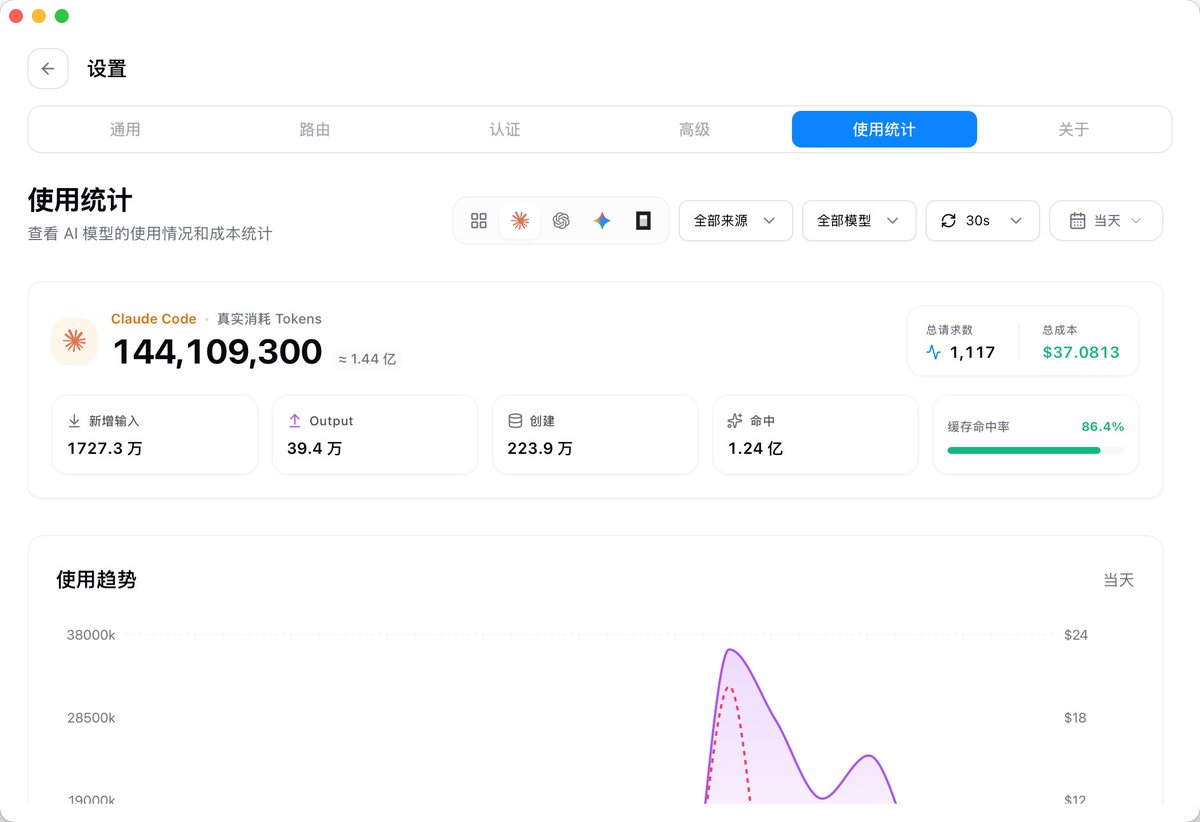
Task: Click the $18 cost axis label
Action: [x=1075, y=718]
